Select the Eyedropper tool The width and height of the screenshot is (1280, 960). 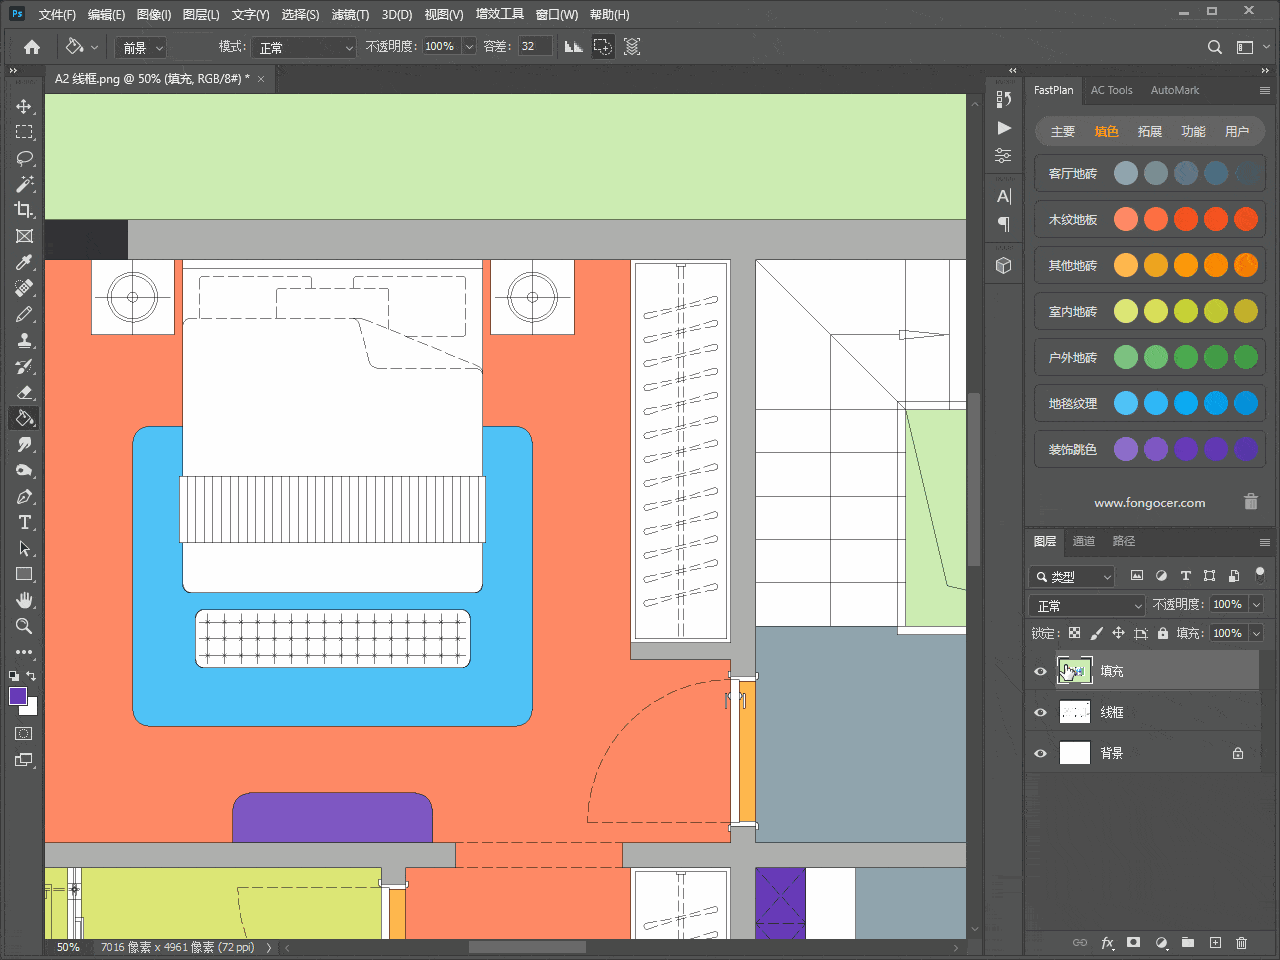click(24, 262)
